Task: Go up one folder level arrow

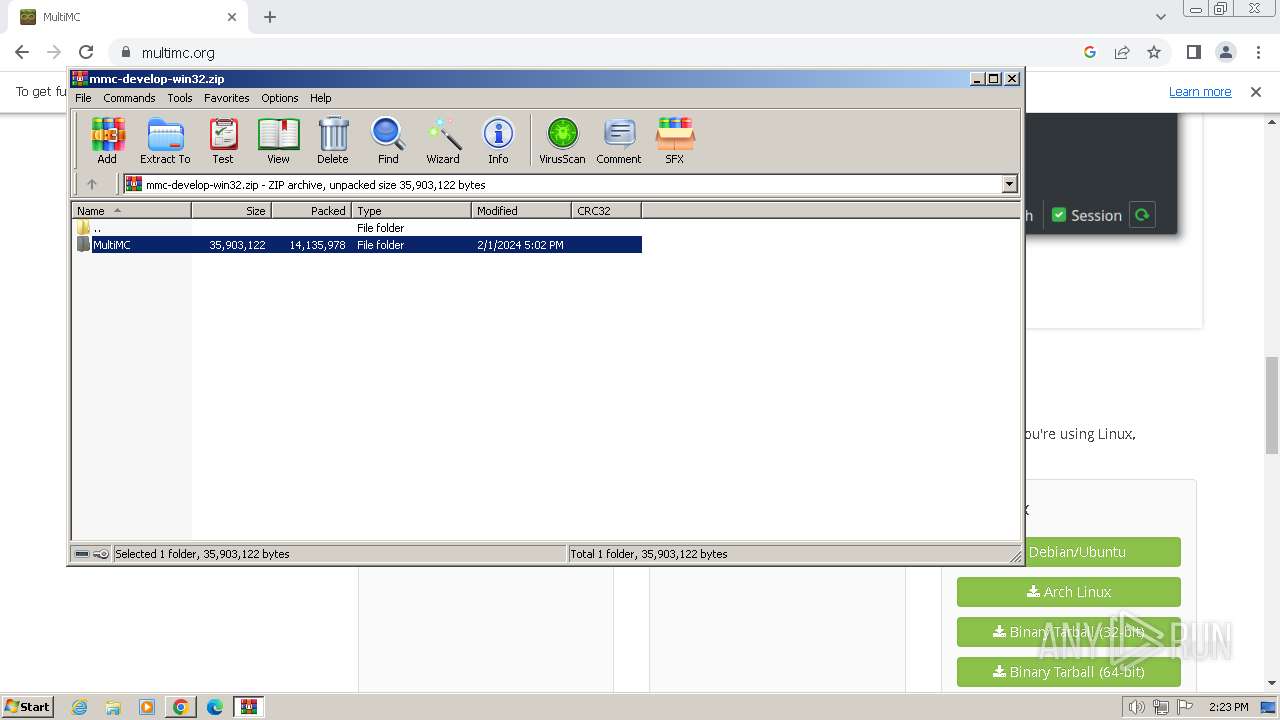Action: click(x=92, y=184)
